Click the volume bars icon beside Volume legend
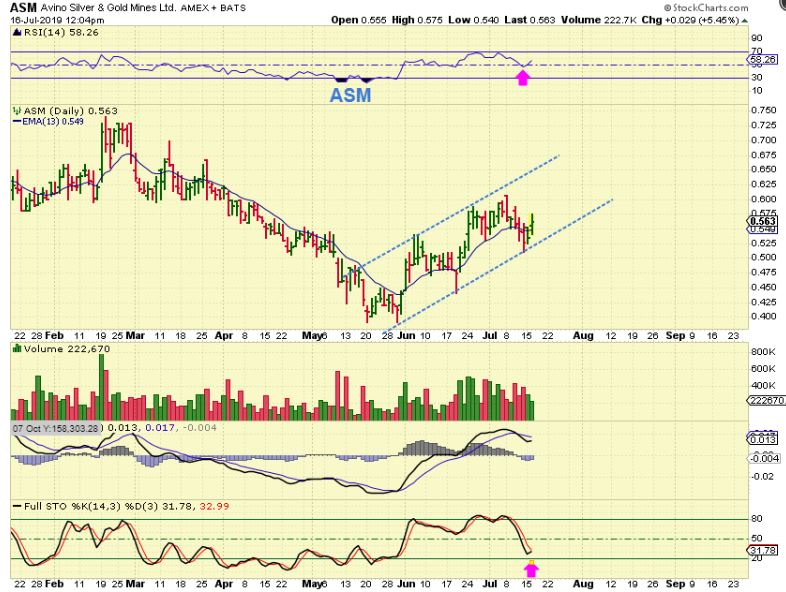Viewport: 786px width, 592px height. click(x=17, y=348)
